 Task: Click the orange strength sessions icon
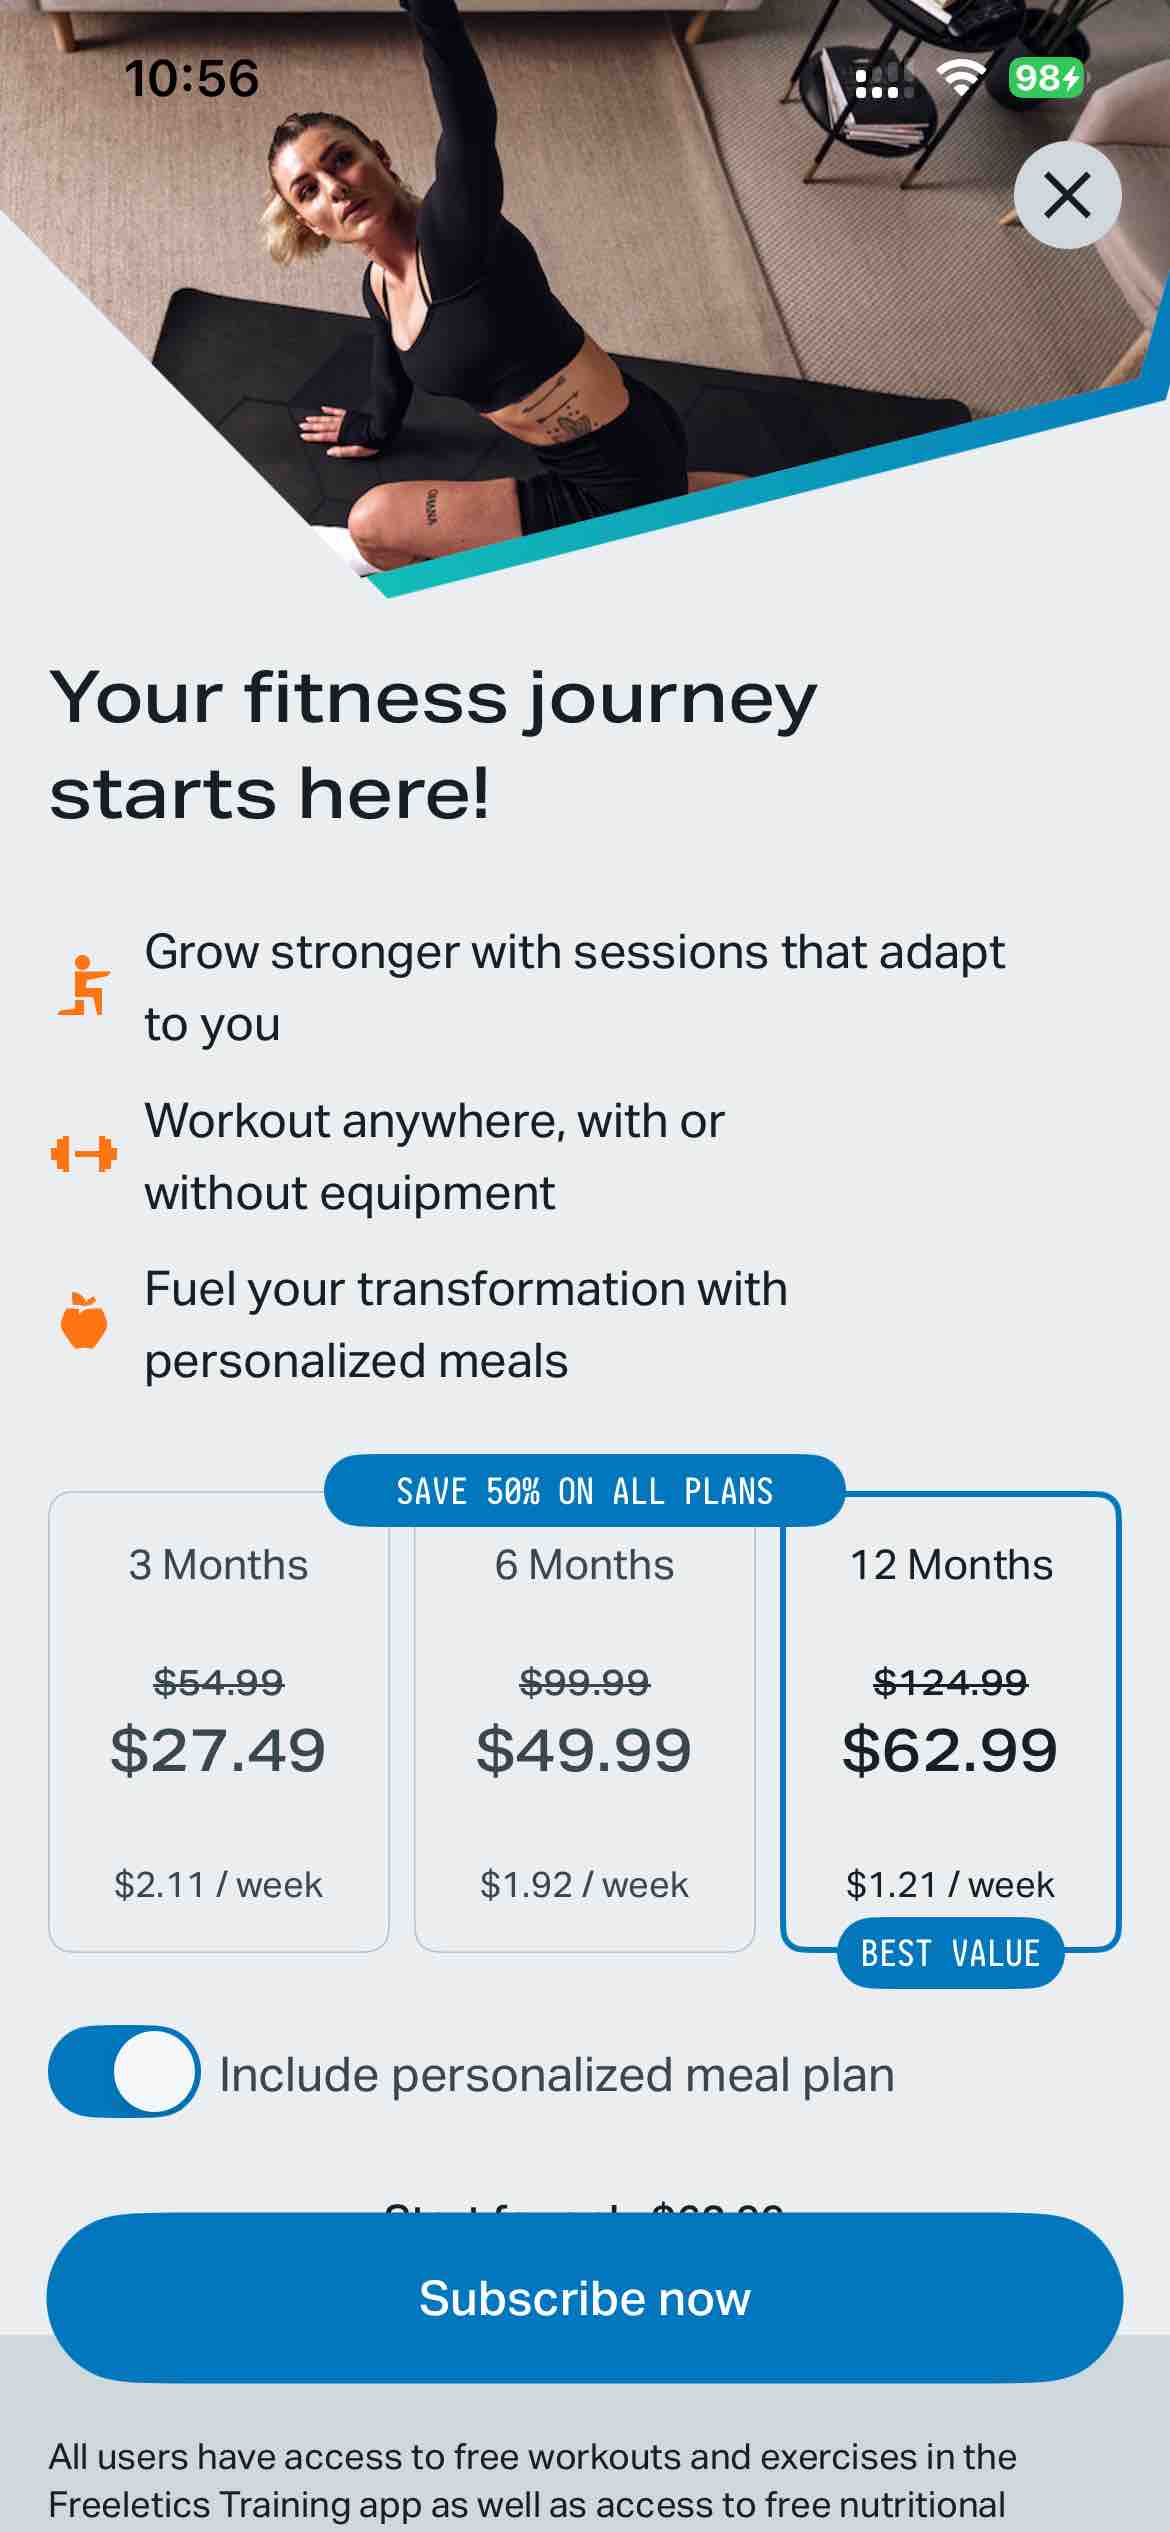pyautogui.click(x=87, y=985)
